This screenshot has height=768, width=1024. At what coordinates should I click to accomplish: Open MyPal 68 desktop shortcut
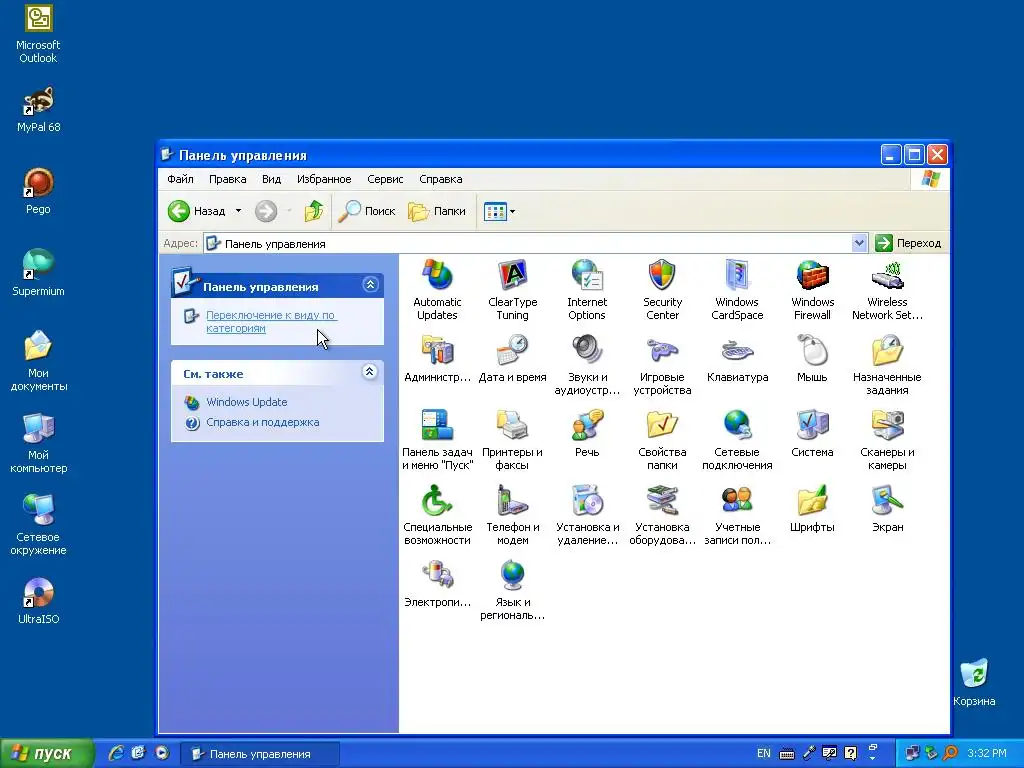coord(38,109)
